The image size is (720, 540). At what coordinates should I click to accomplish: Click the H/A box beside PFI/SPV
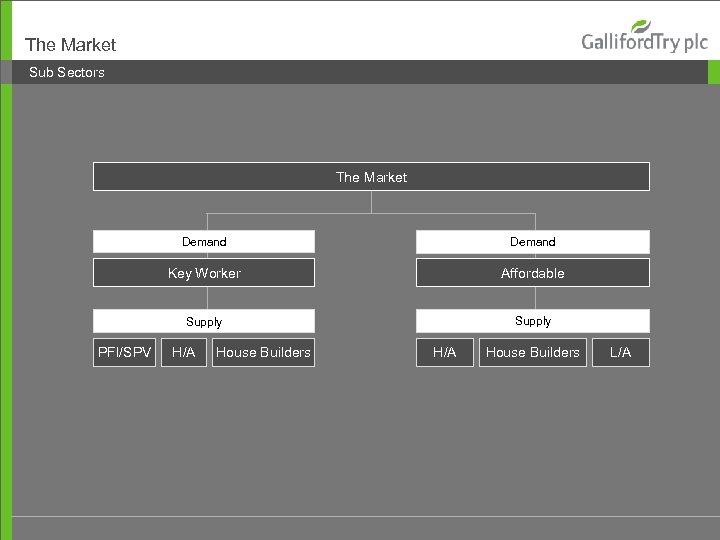pos(184,352)
